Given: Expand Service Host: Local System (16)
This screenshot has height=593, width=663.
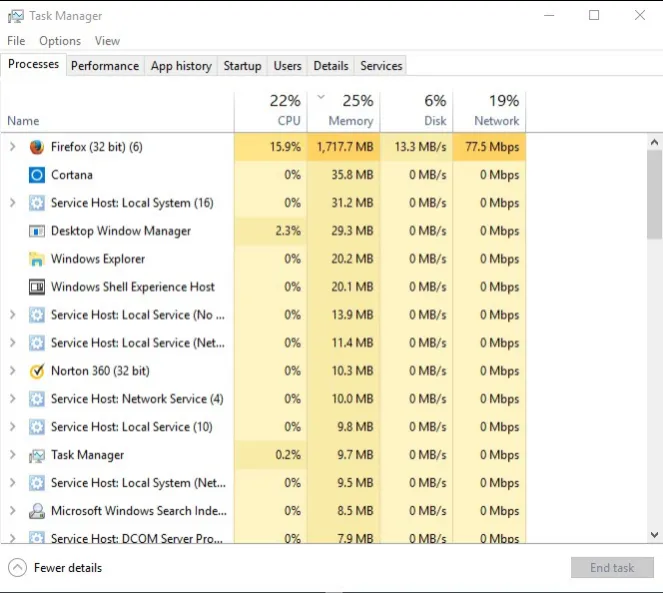Looking at the screenshot, I should tap(13, 203).
